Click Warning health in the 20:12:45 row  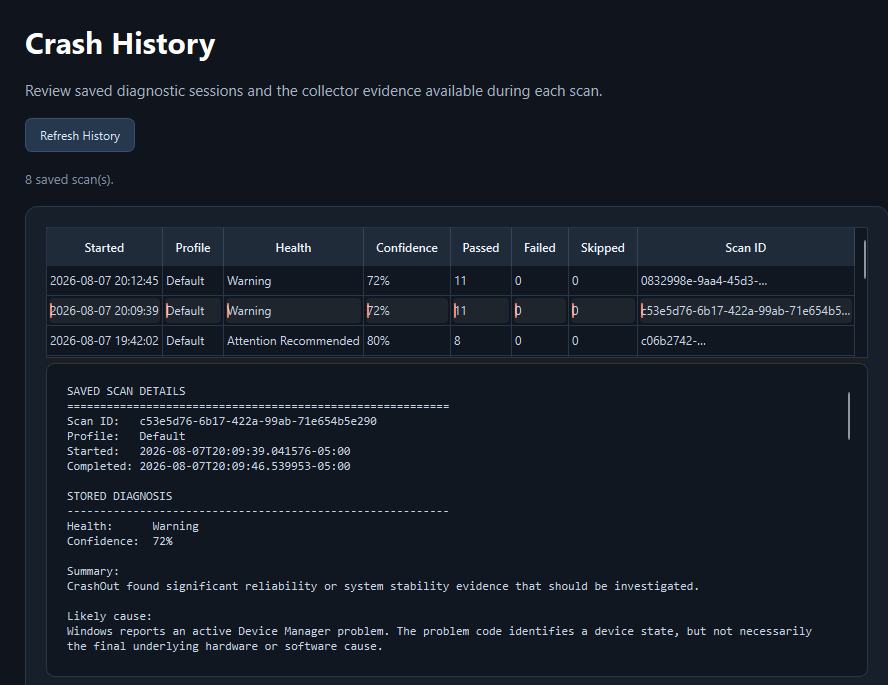point(293,281)
